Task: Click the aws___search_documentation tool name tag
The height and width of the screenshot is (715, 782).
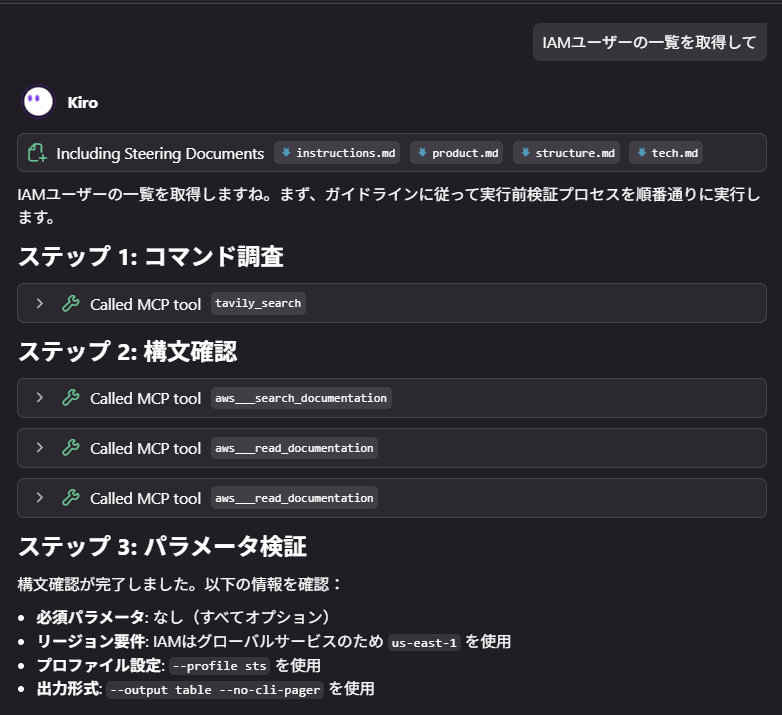Action: tap(301, 398)
